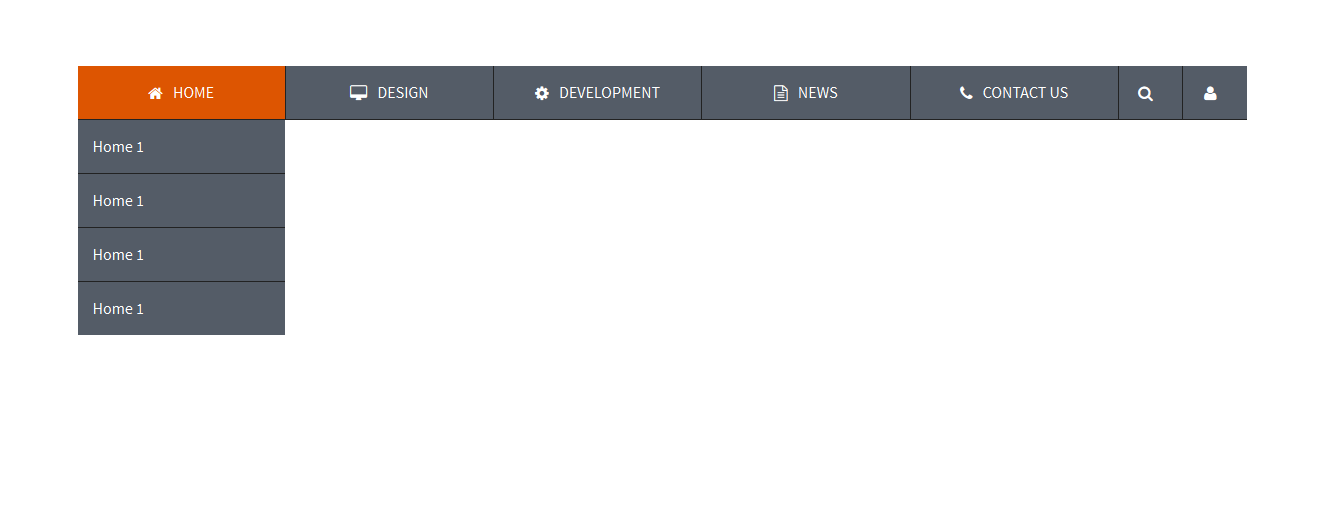Viewport: 1325px width, 522px height.
Task: Select the HOME text label in navbar
Action: pos(193,93)
